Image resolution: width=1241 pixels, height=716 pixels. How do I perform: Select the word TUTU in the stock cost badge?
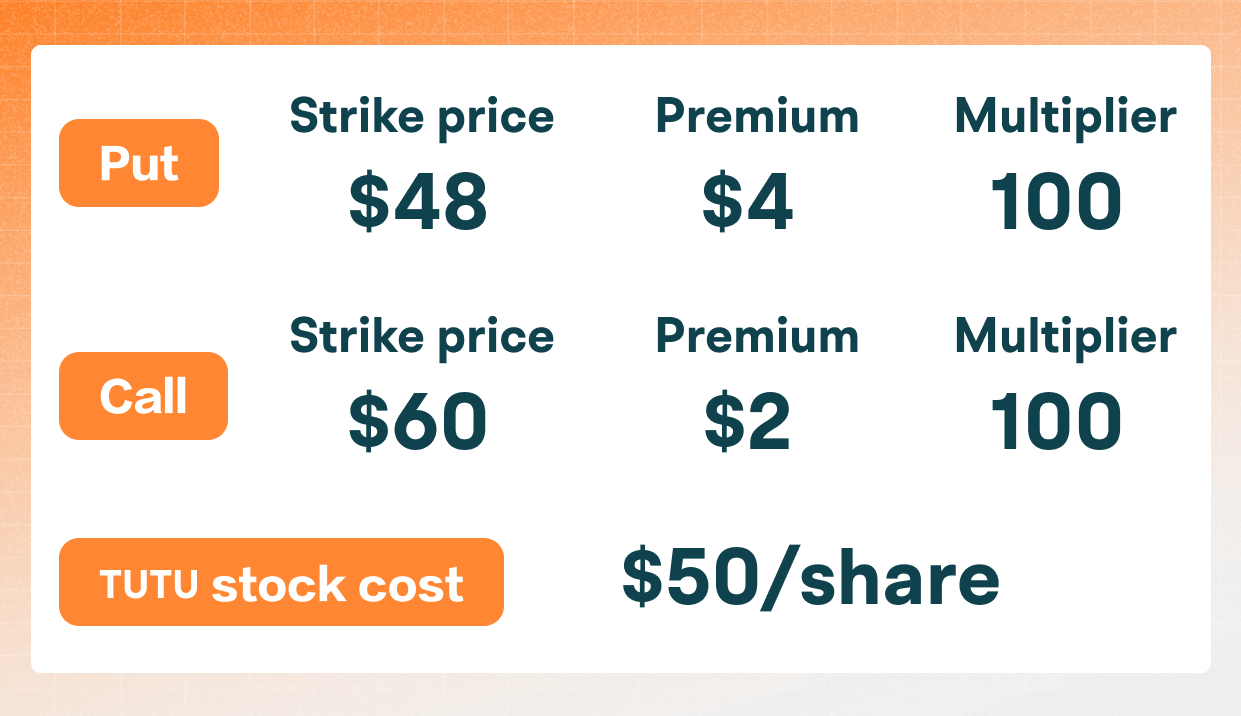tap(148, 584)
